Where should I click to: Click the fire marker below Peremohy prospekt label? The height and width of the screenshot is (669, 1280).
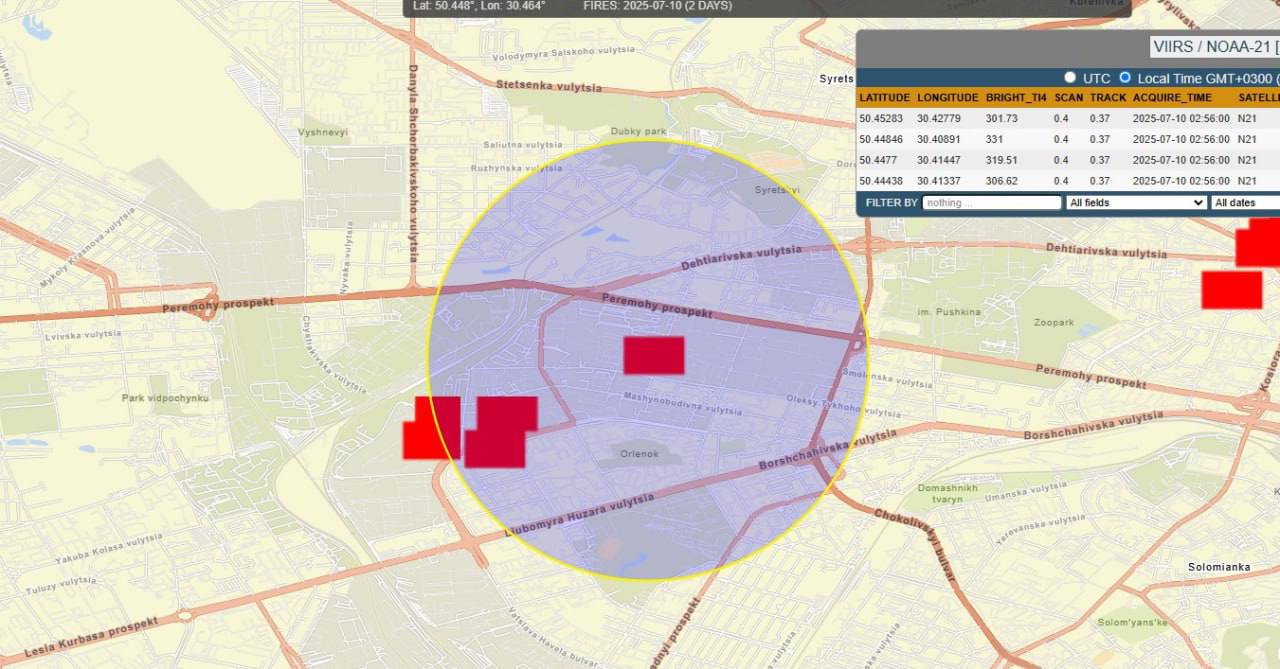654,355
